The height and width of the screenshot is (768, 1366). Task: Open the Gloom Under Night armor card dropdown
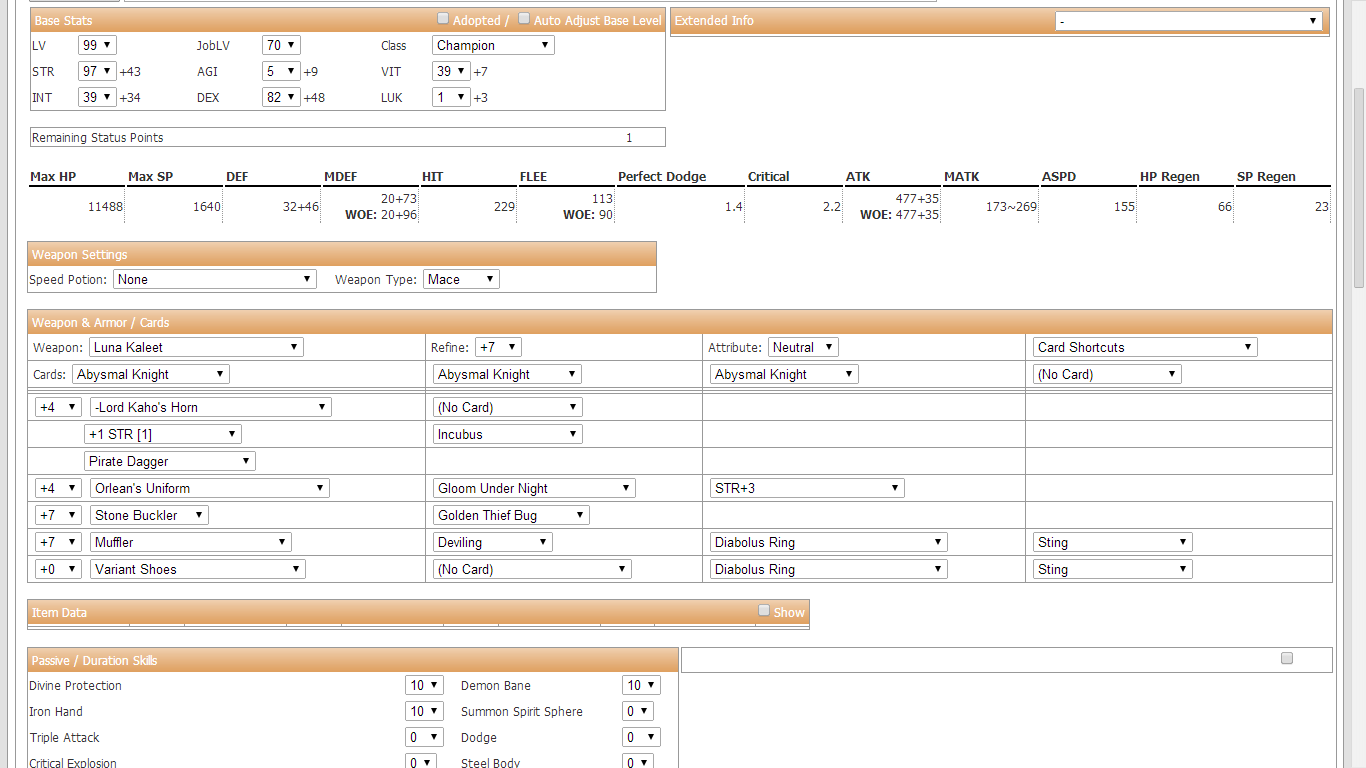point(533,487)
